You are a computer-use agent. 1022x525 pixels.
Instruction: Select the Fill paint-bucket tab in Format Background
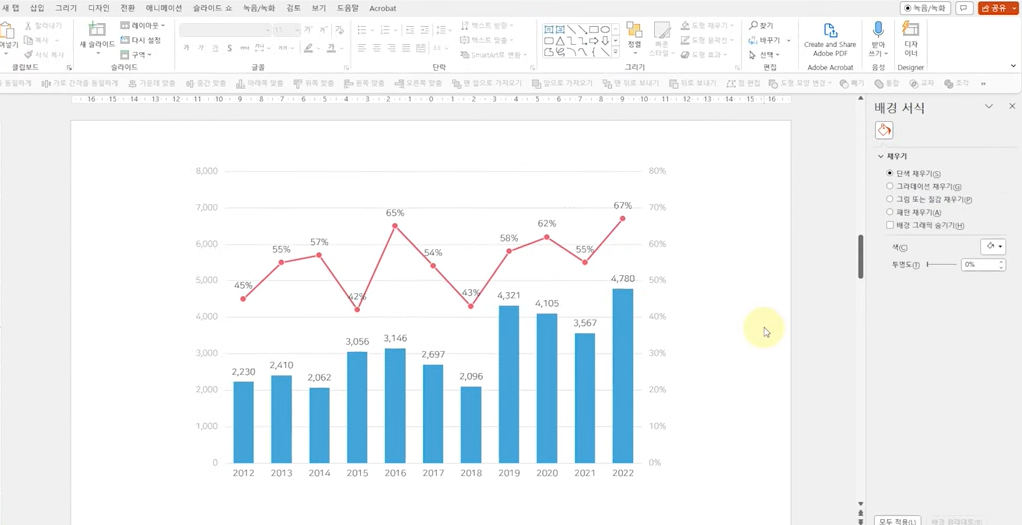coord(884,130)
